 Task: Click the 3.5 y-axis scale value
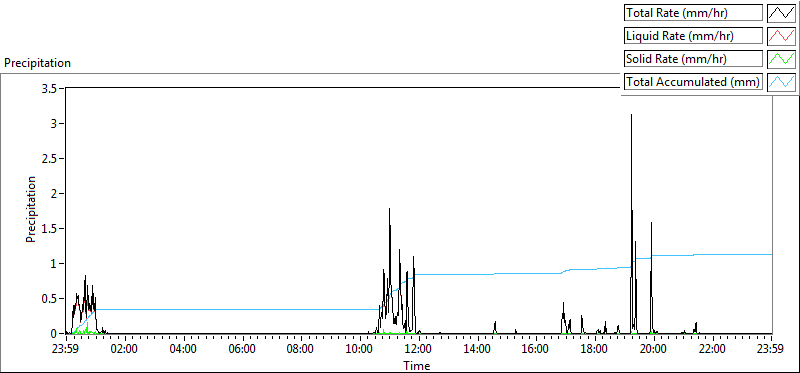click(x=49, y=88)
